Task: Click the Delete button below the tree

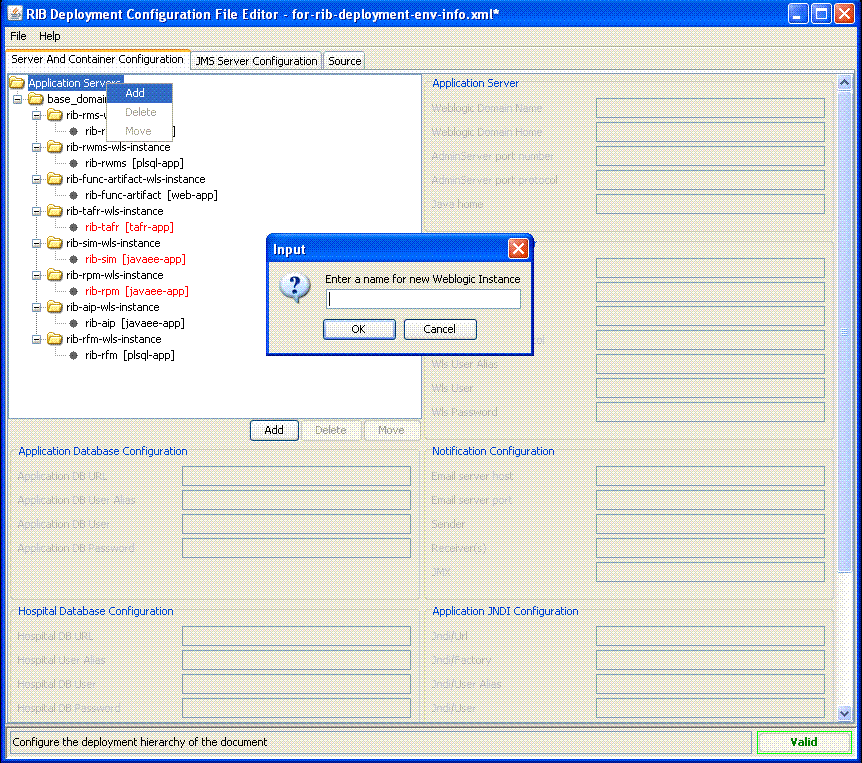Action: click(x=331, y=430)
